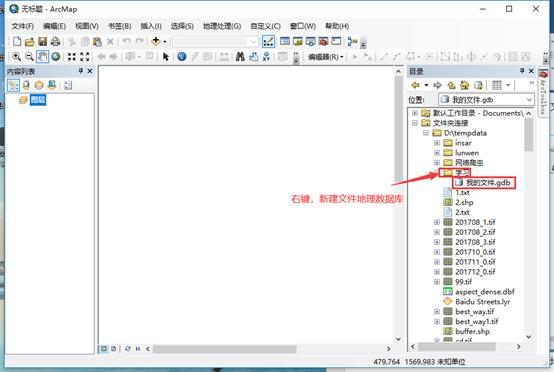Select the Zoom In tool

[x=16, y=57]
